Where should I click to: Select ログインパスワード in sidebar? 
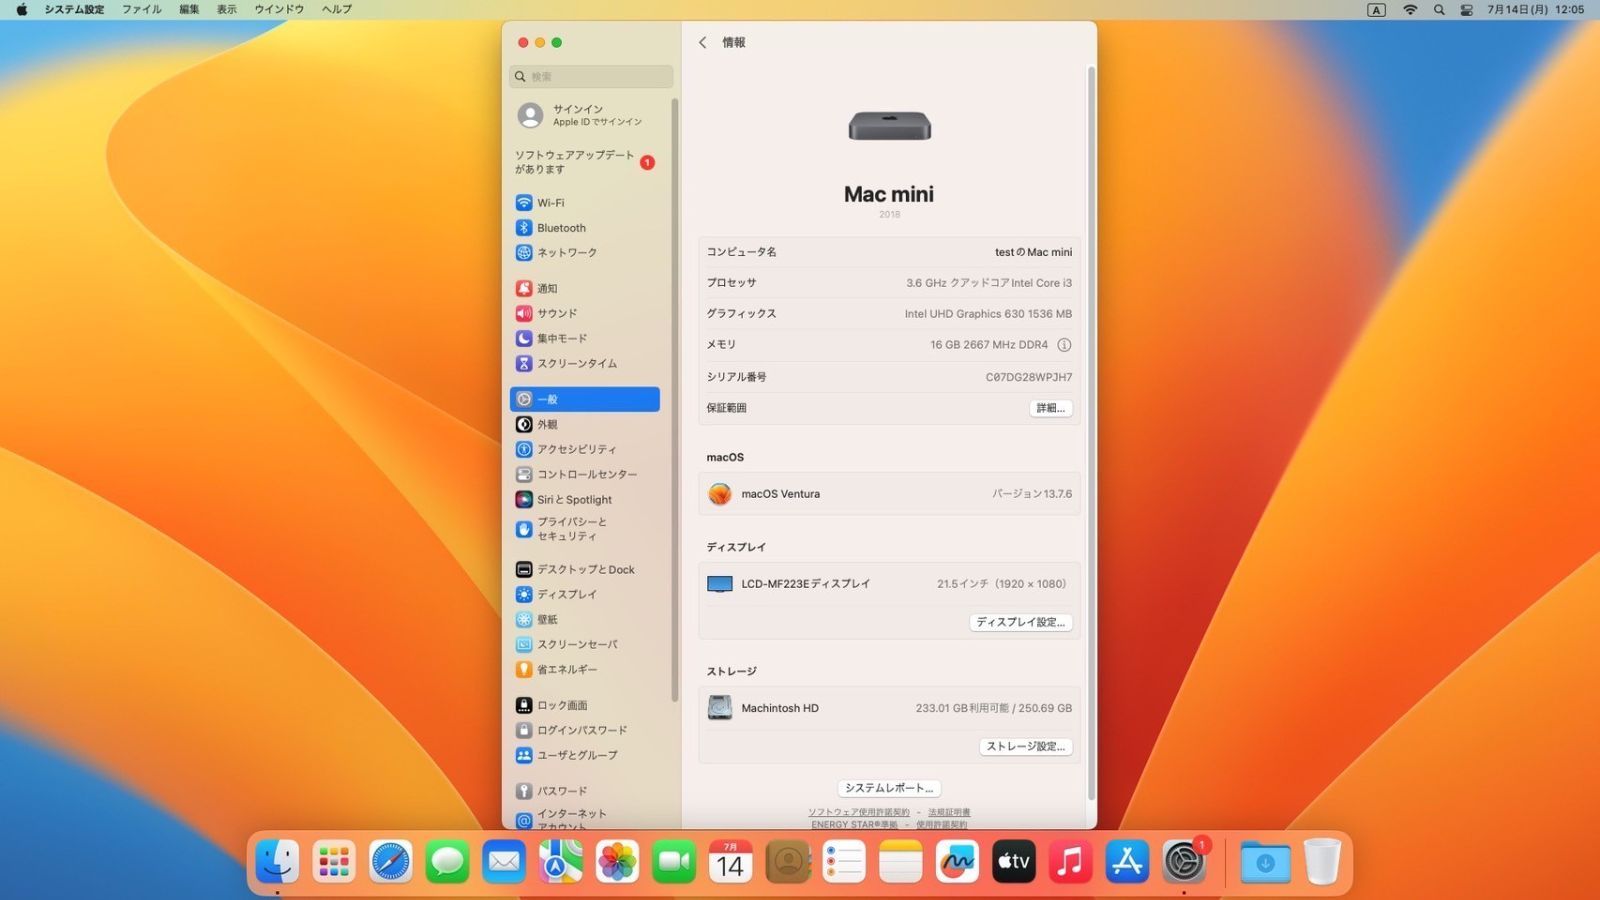pyautogui.click(x=585, y=730)
